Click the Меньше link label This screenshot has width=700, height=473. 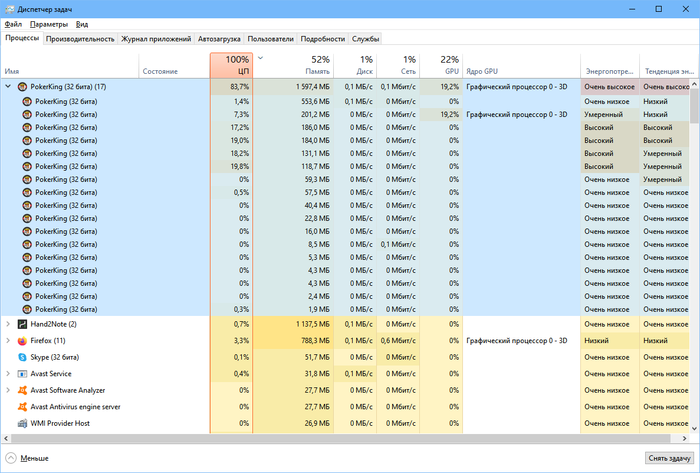click(x=34, y=458)
